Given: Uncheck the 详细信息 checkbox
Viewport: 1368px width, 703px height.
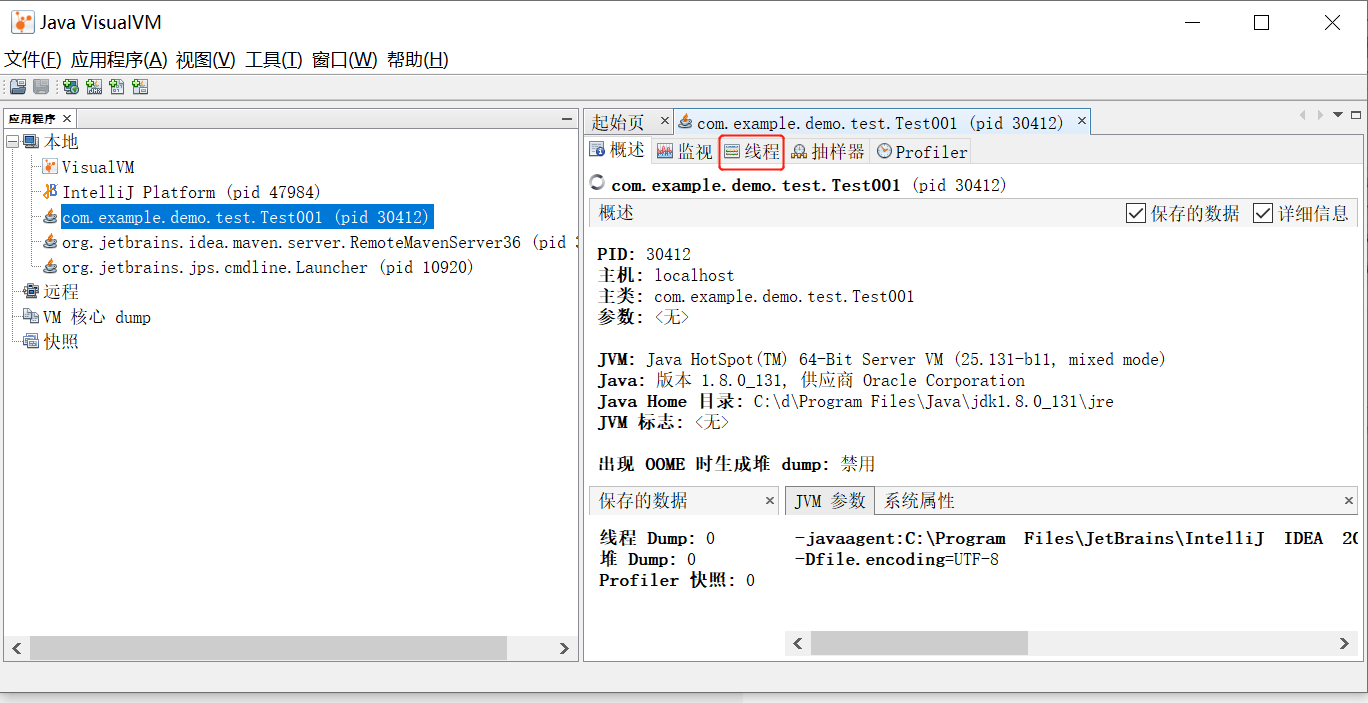Looking at the screenshot, I should tap(1263, 213).
